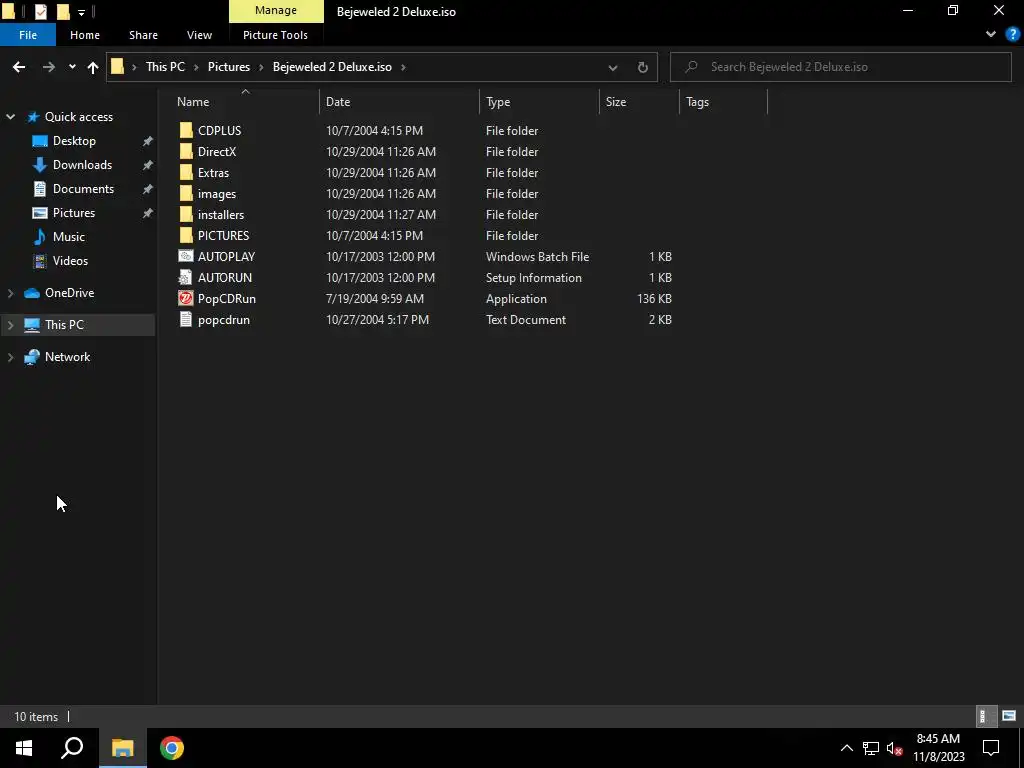The height and width of the screenshot is (768, 1024).
Task: Focus the Search Bejeweled 2 Deluxe.iso field
Action: click(840, 67)
